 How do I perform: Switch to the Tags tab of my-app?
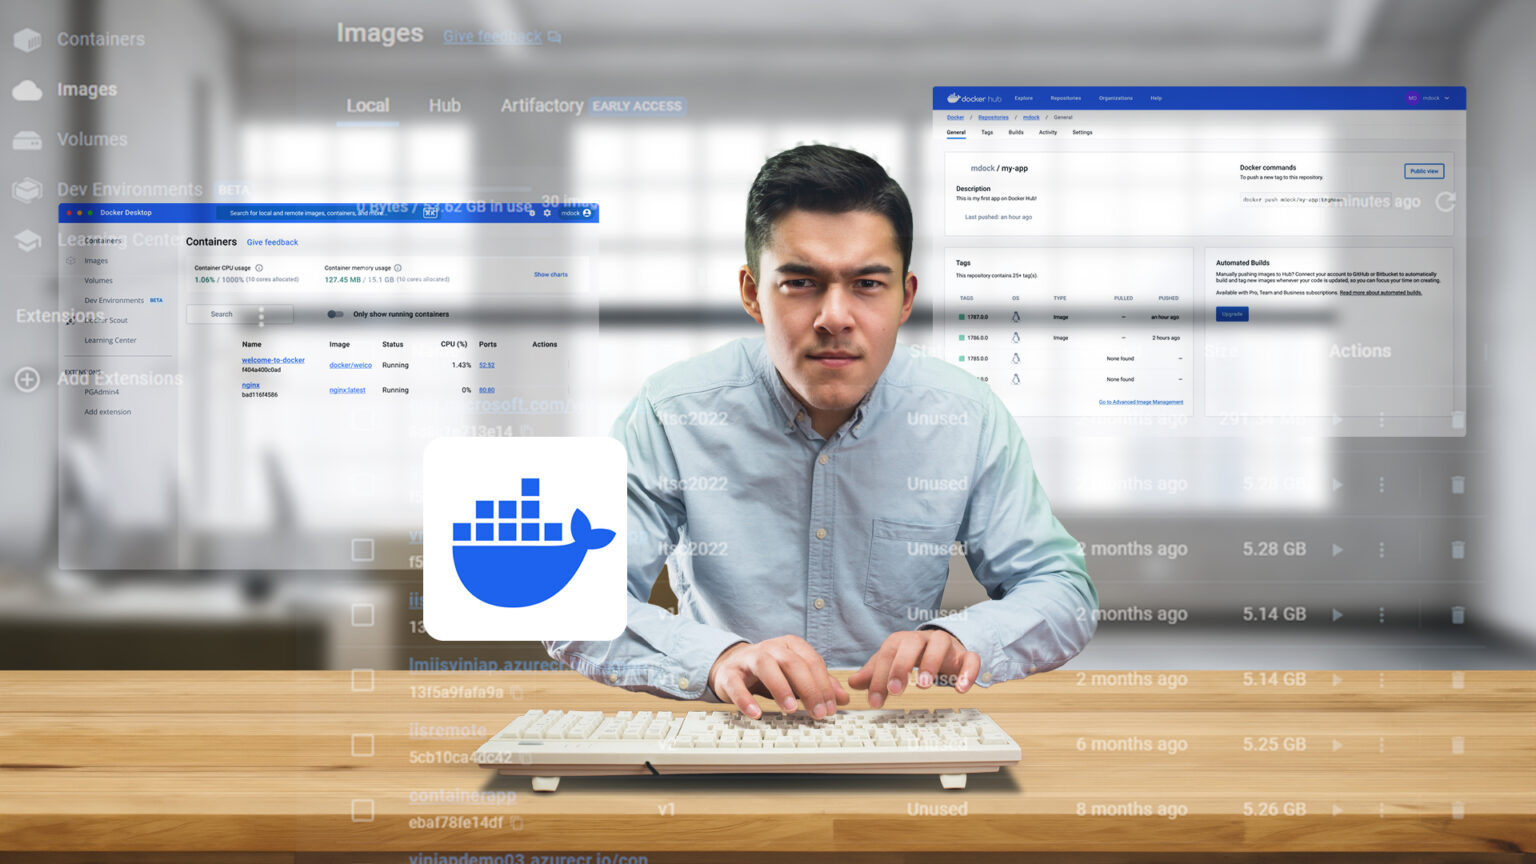[x=987, y=132]
